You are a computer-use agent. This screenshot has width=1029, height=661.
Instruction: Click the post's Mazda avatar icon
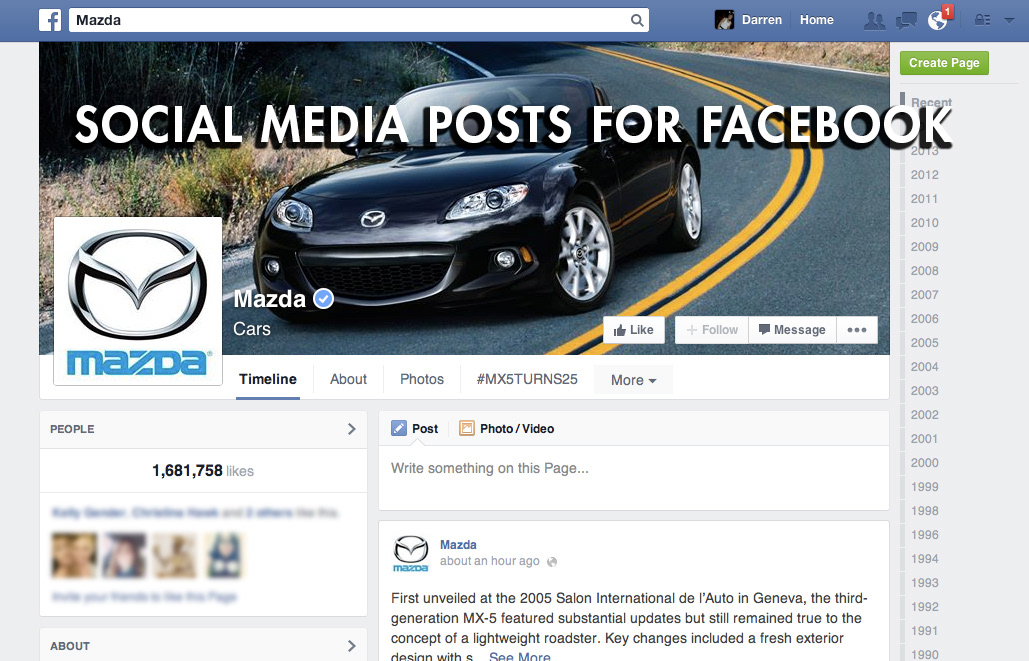tap(410, 553)
